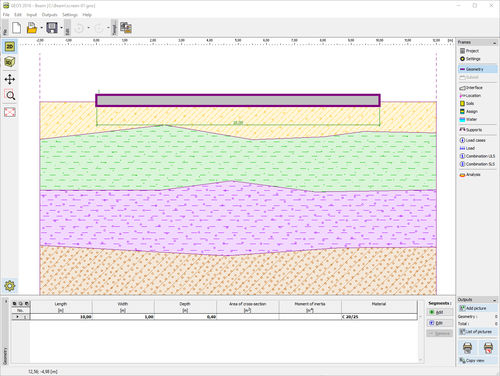Open the Outputs menu

49,15
